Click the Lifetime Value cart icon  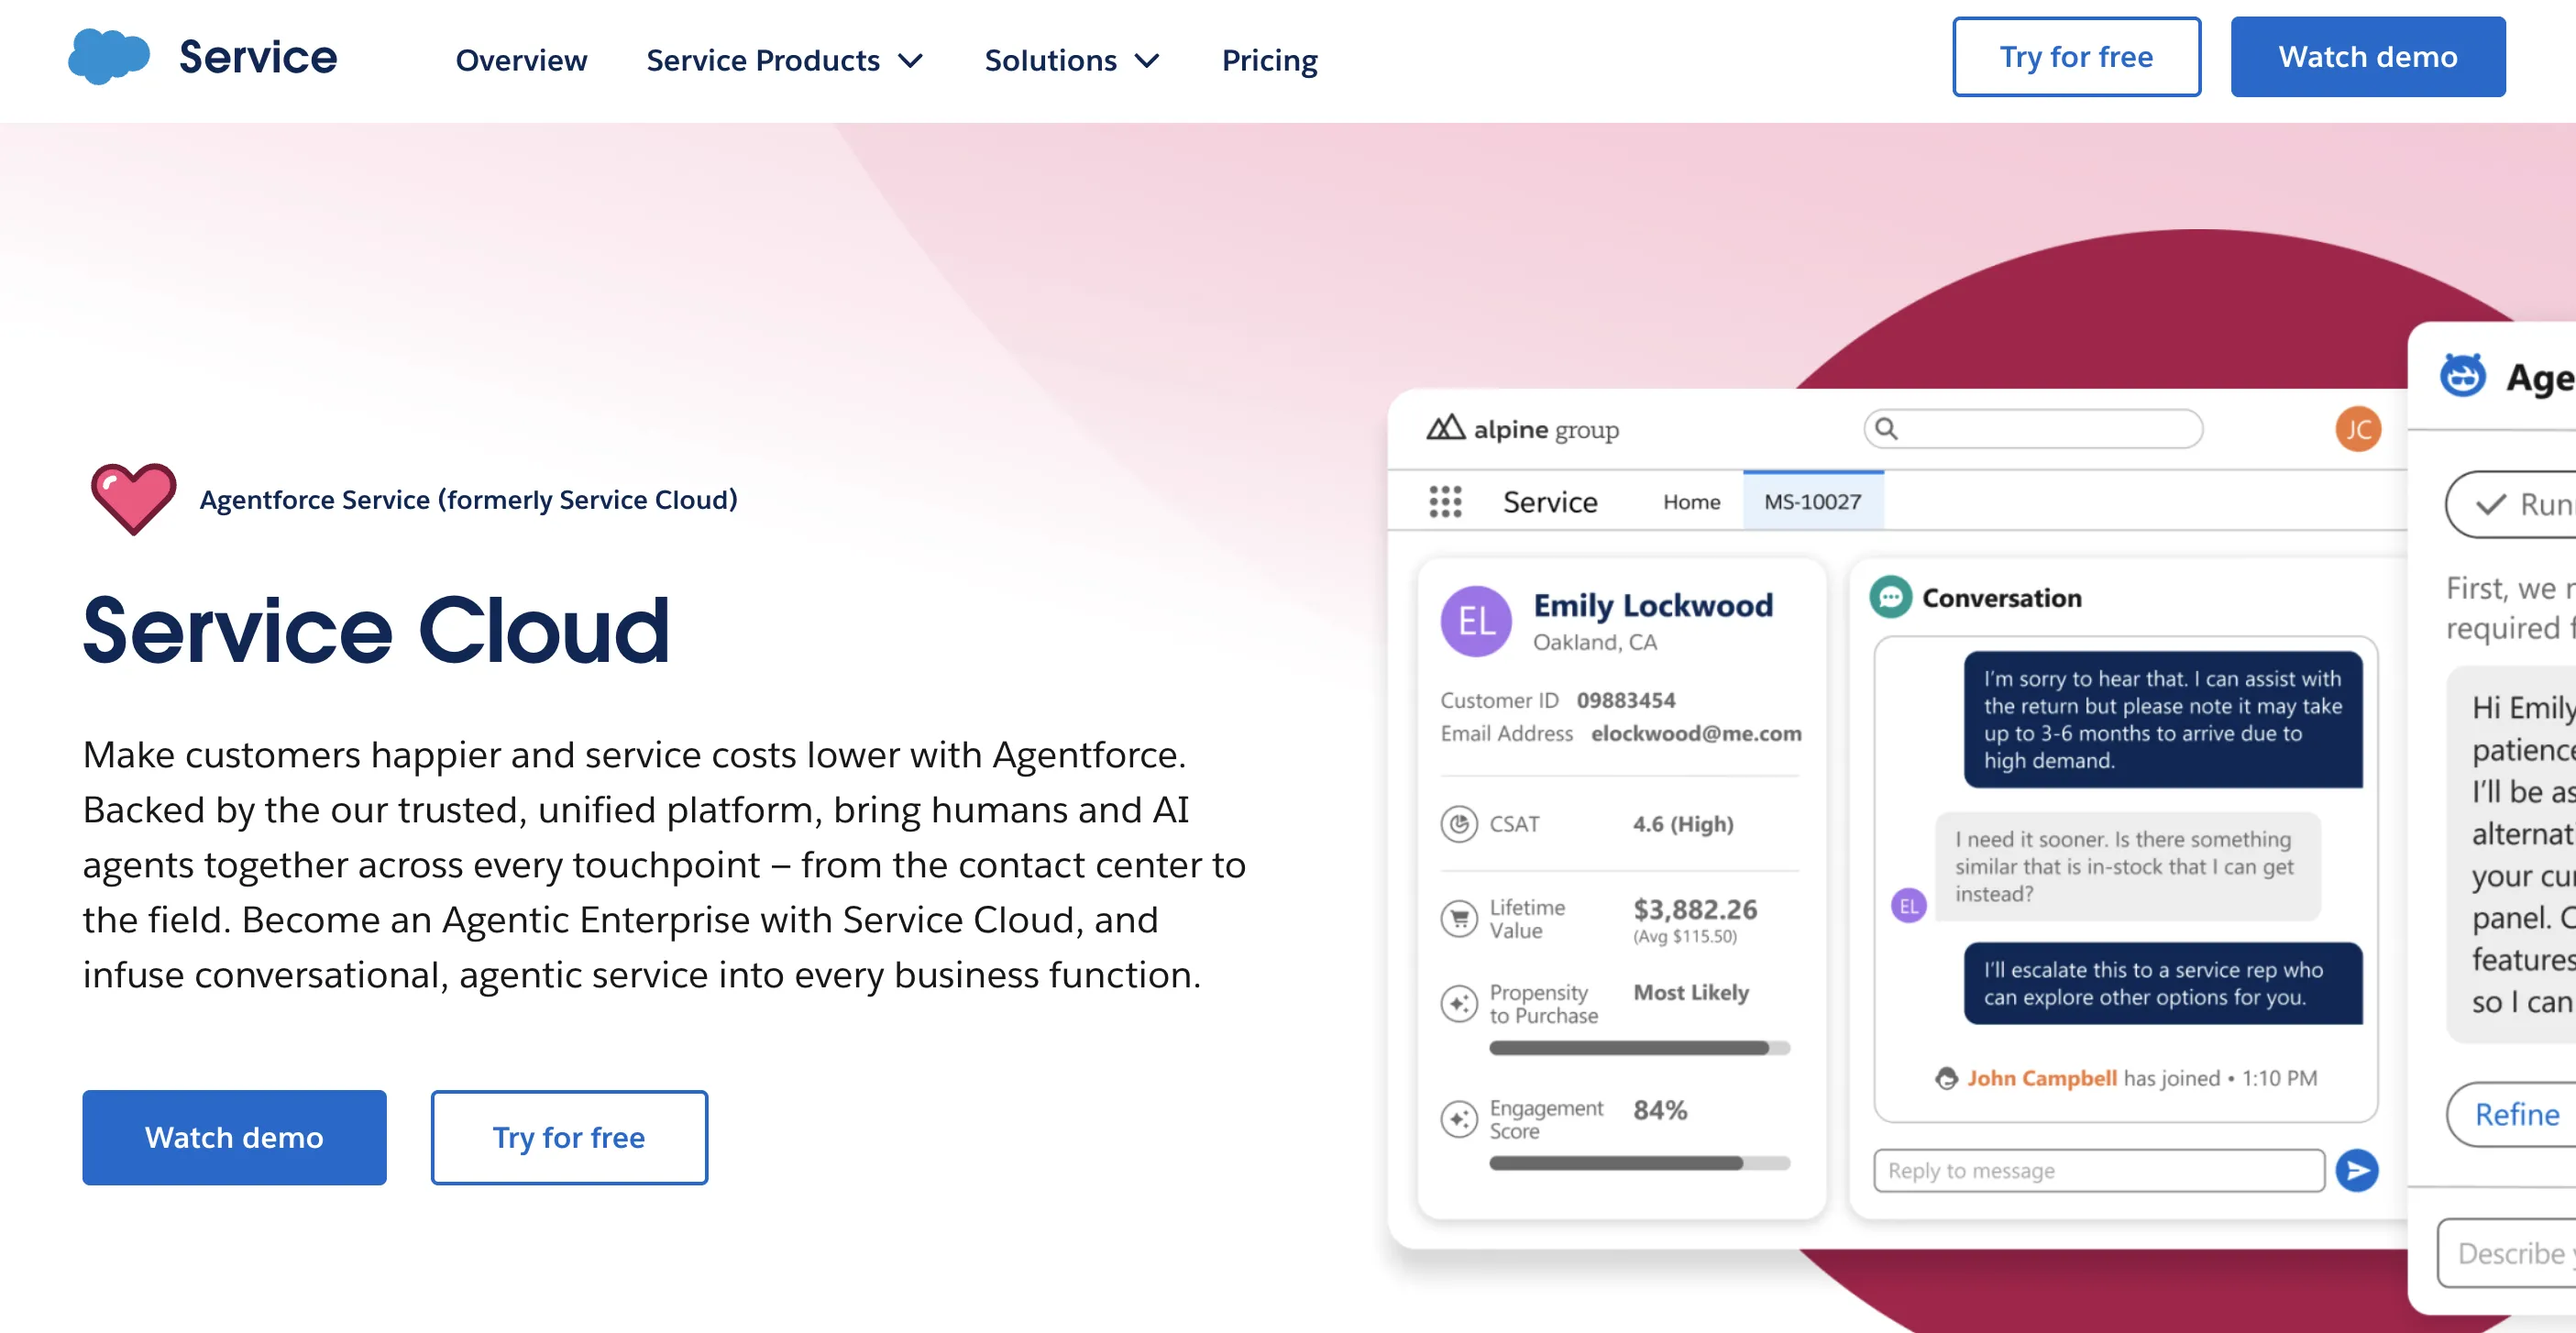pos(1459,918)
